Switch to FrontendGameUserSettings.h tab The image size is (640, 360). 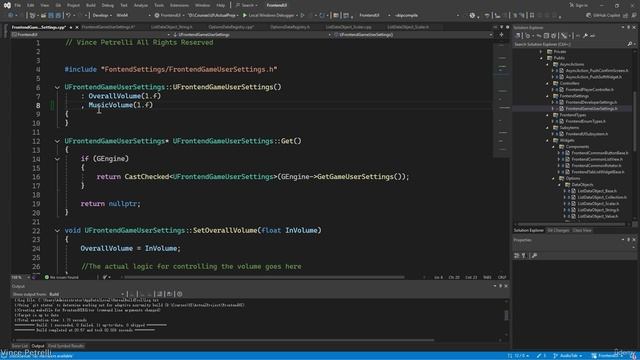point(108,27)
